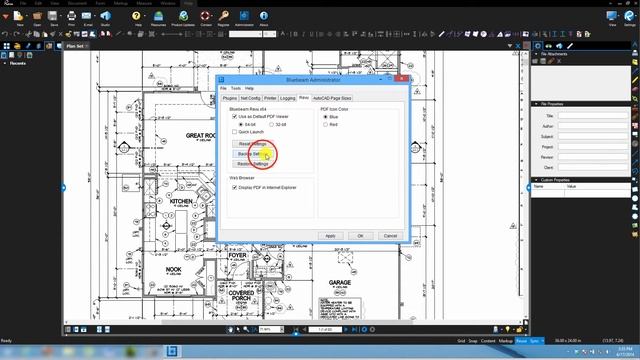Open Revu Settings icon at top right
The image size is (640, 360).
pos(629,16)
